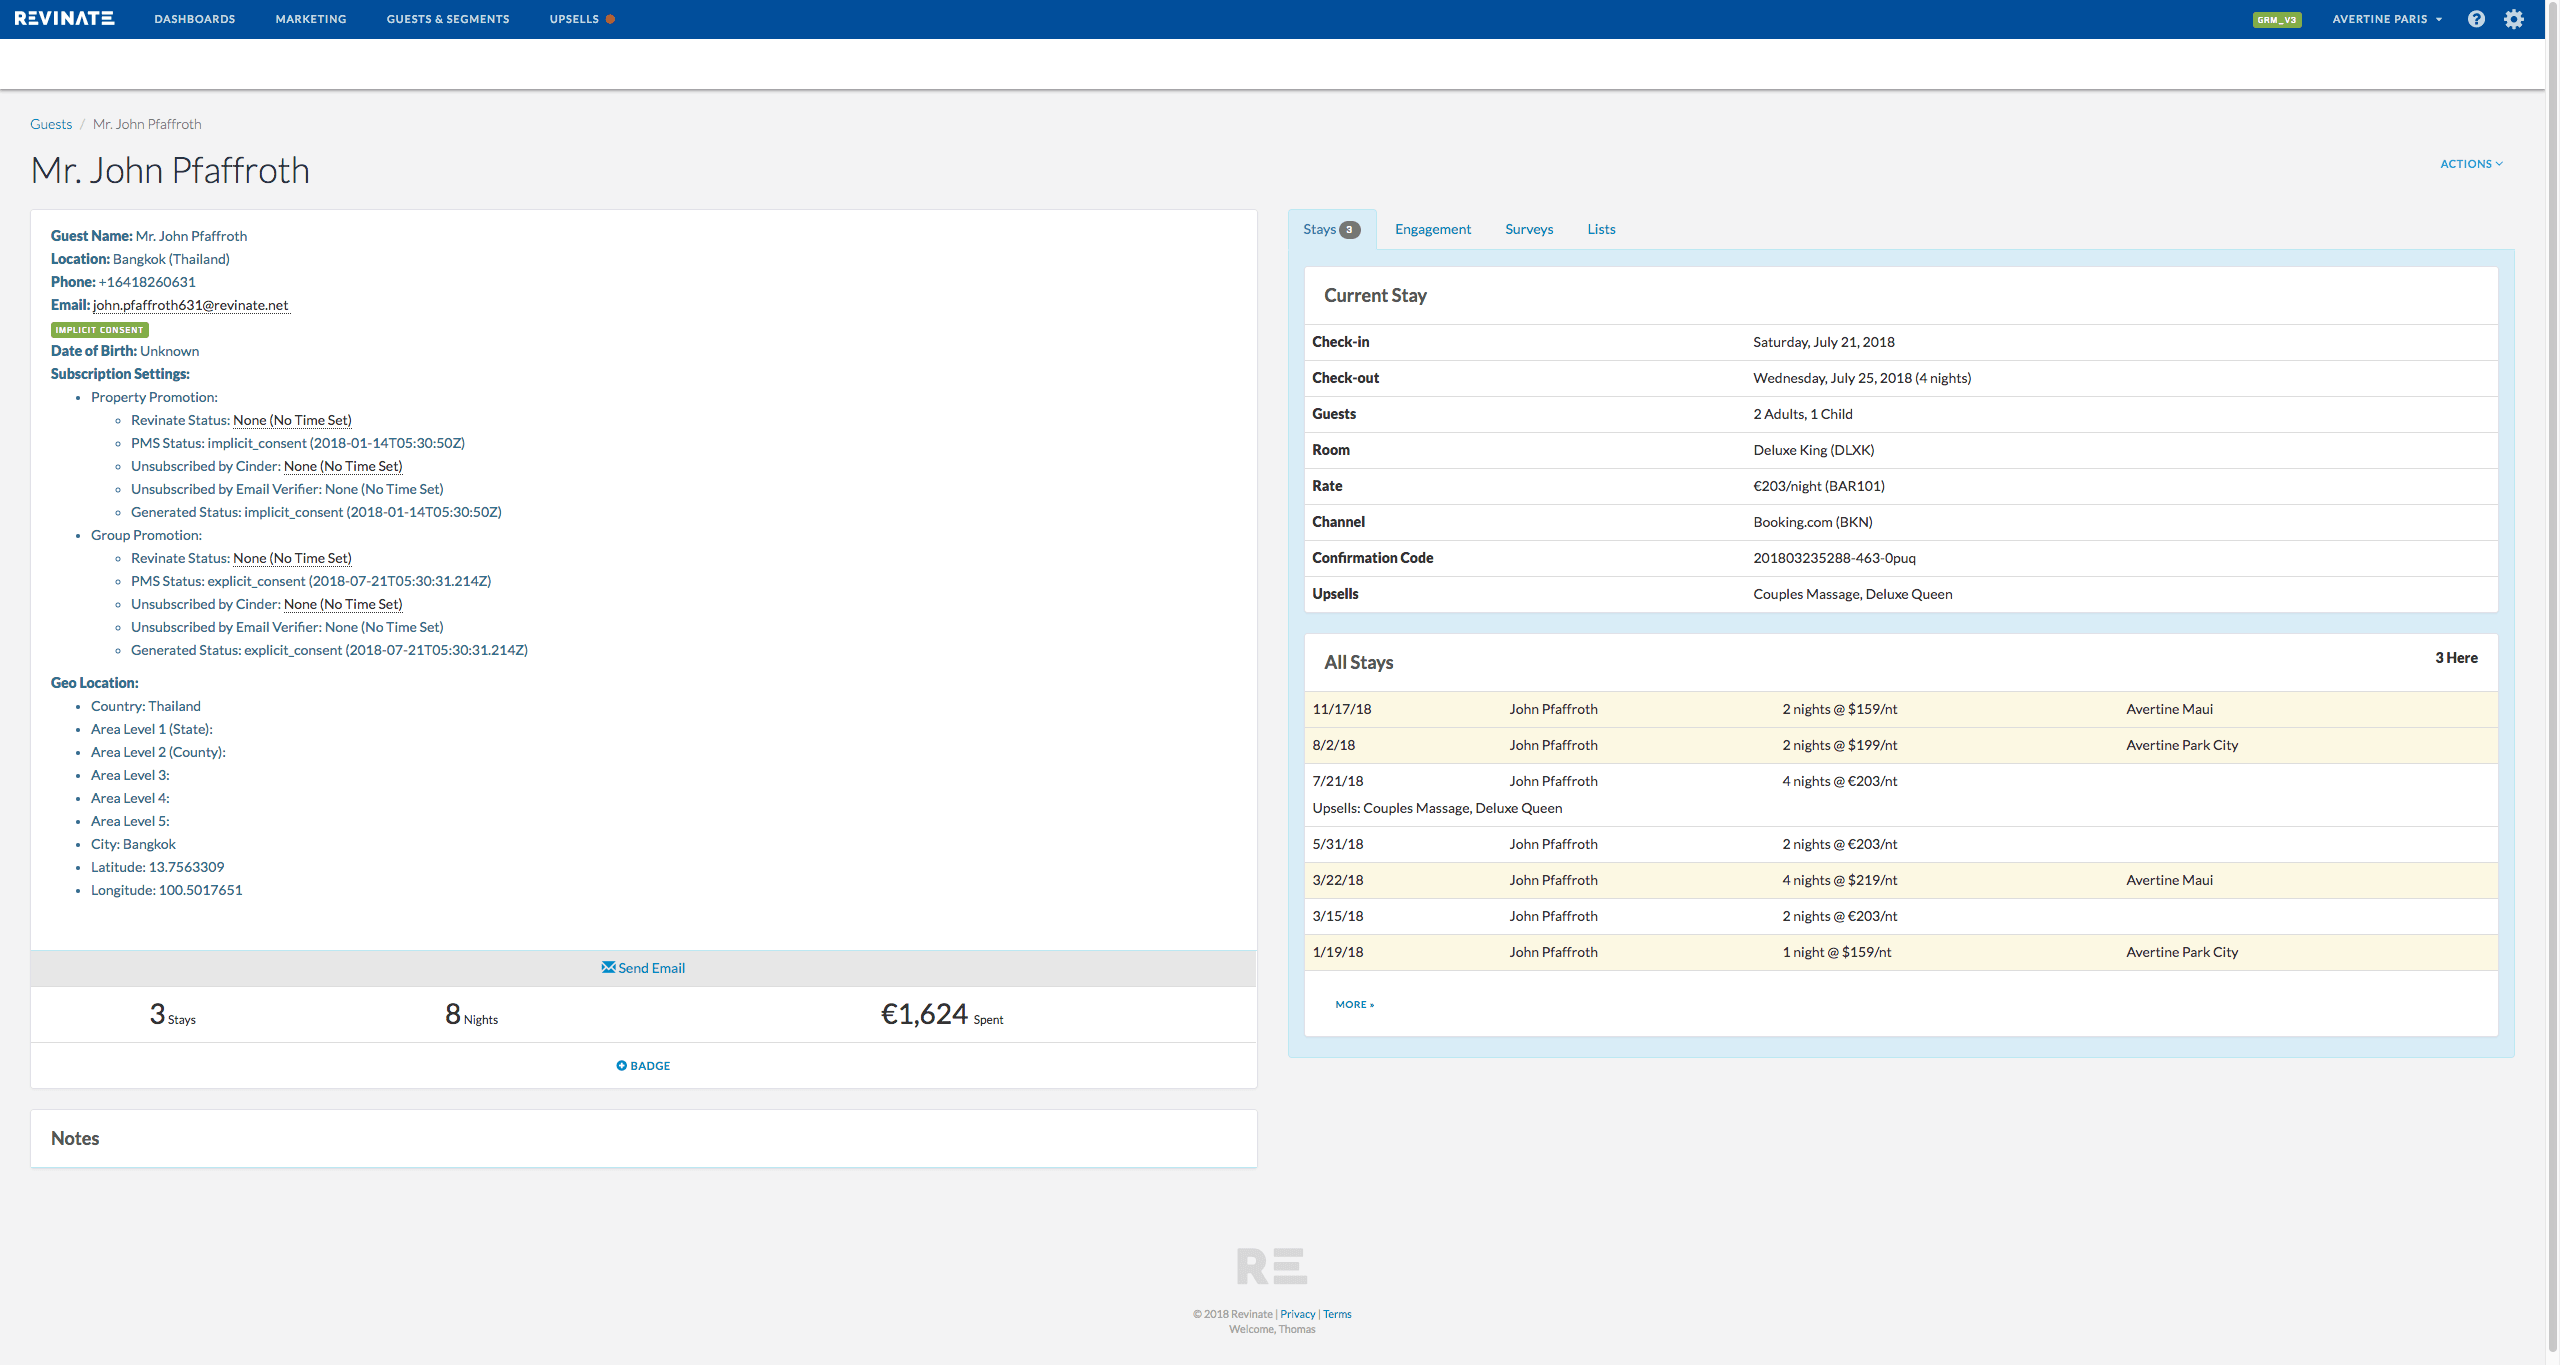The width and height of the screenshot is (2560, 1365).
Task: Open the Marketing menu
Action: click(310, 19)
